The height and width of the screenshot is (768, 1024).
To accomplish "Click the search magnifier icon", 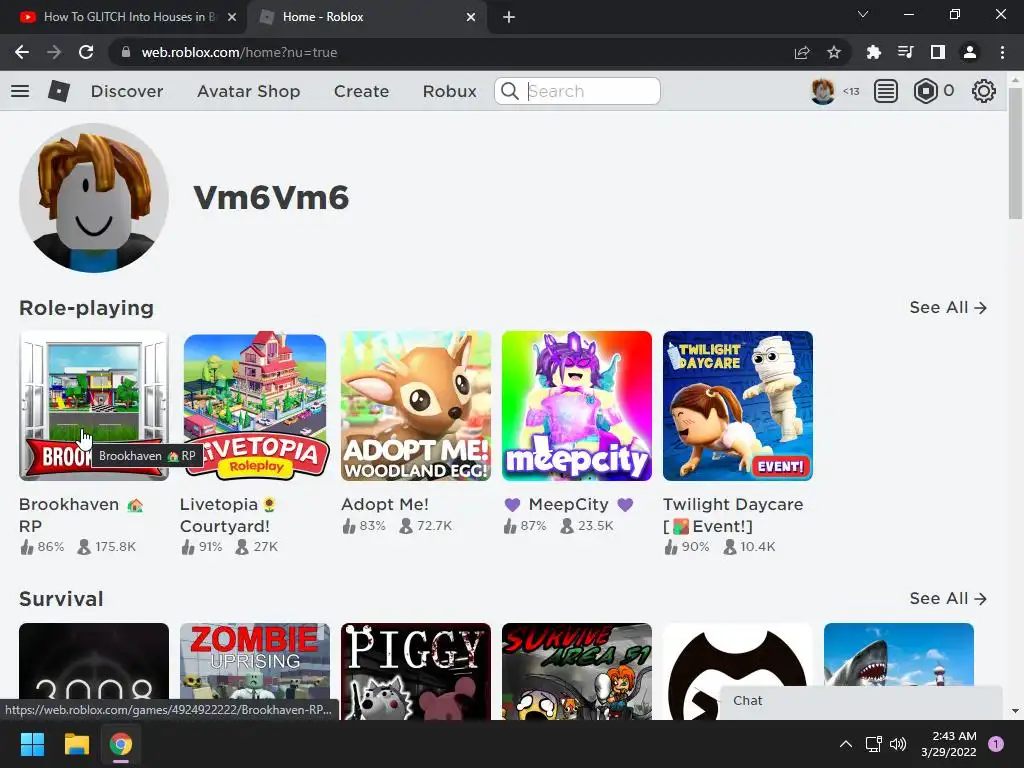I will click(x=510, y=91).
